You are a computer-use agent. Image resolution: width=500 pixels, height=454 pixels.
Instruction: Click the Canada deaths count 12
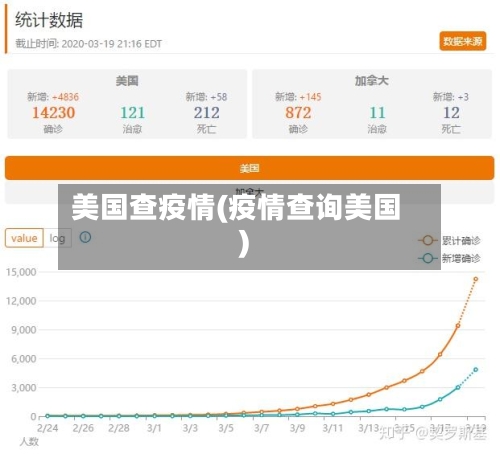click(451, 113)
